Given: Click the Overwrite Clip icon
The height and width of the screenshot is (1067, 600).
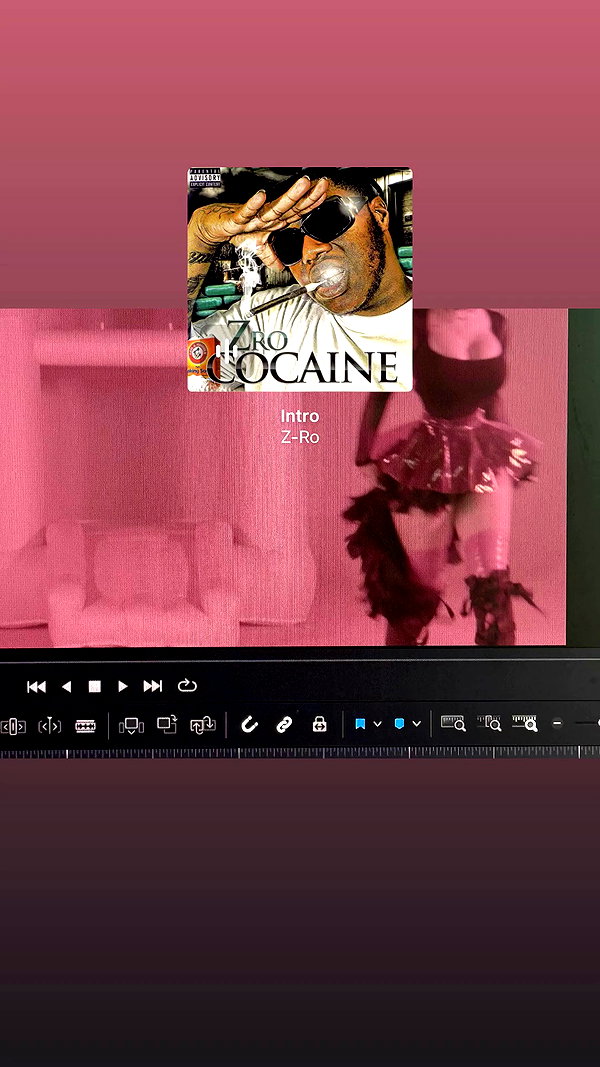Looking at the screenshot, I should [x=167, y=725].
